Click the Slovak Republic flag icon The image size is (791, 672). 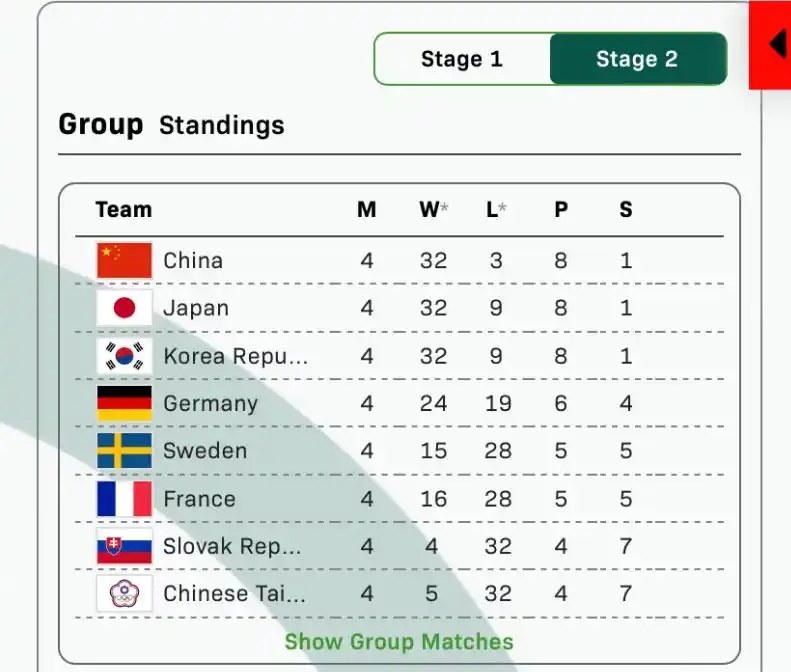point(124,546)
